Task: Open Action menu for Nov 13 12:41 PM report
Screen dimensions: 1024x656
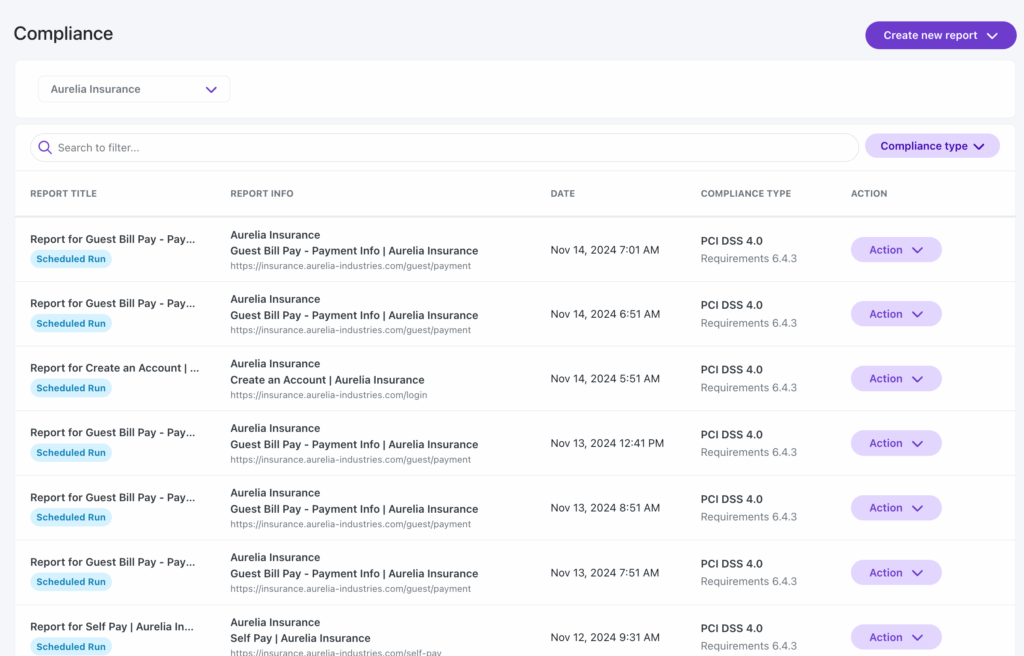Action: [x=895, y=443]
